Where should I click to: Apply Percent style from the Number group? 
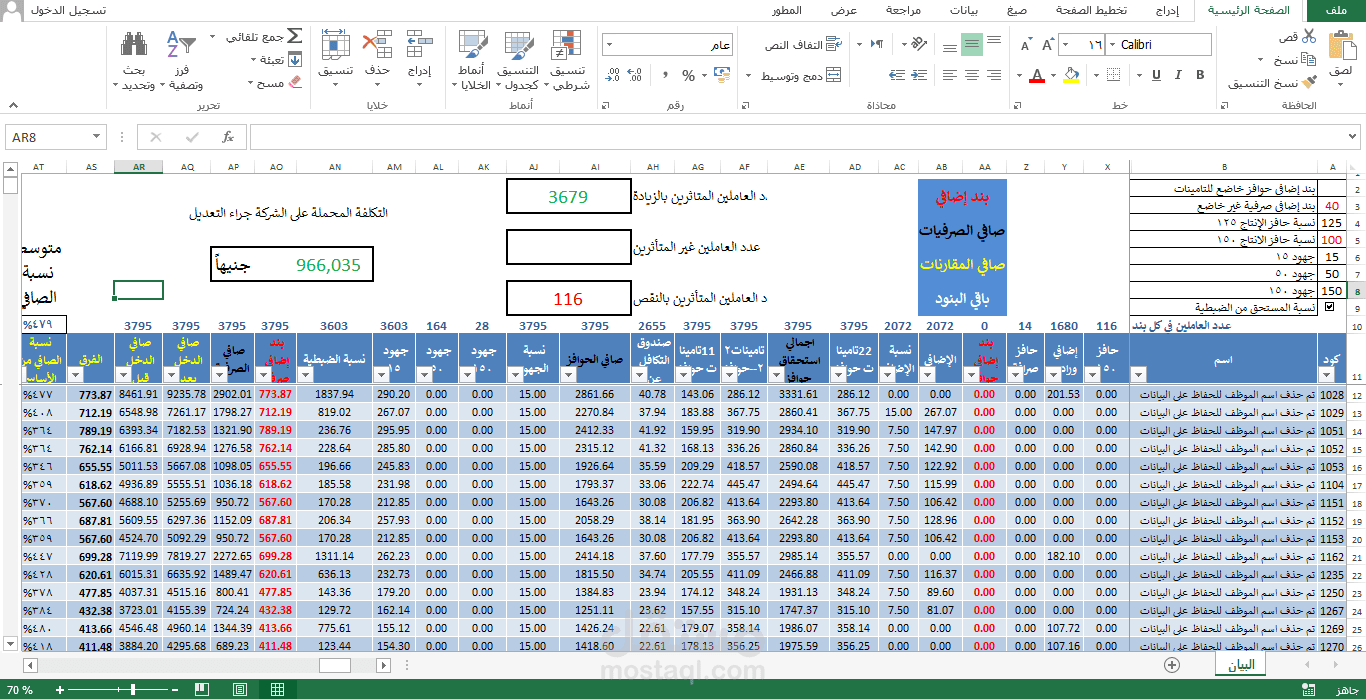coord(689,74)
